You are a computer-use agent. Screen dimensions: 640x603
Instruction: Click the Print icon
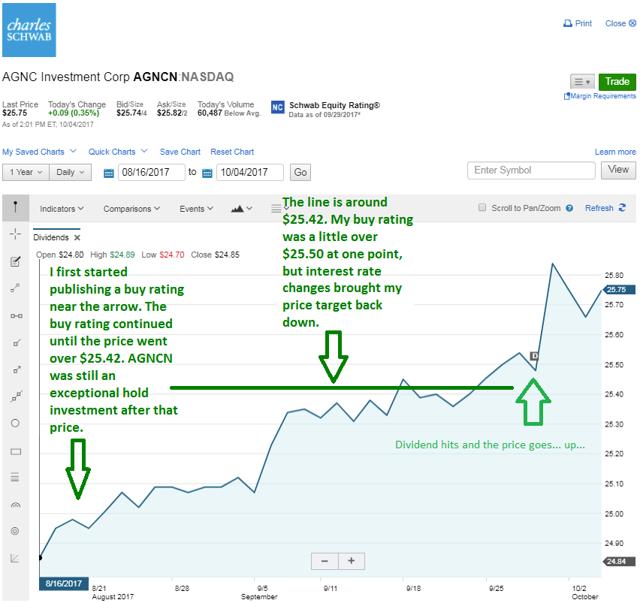567,23
